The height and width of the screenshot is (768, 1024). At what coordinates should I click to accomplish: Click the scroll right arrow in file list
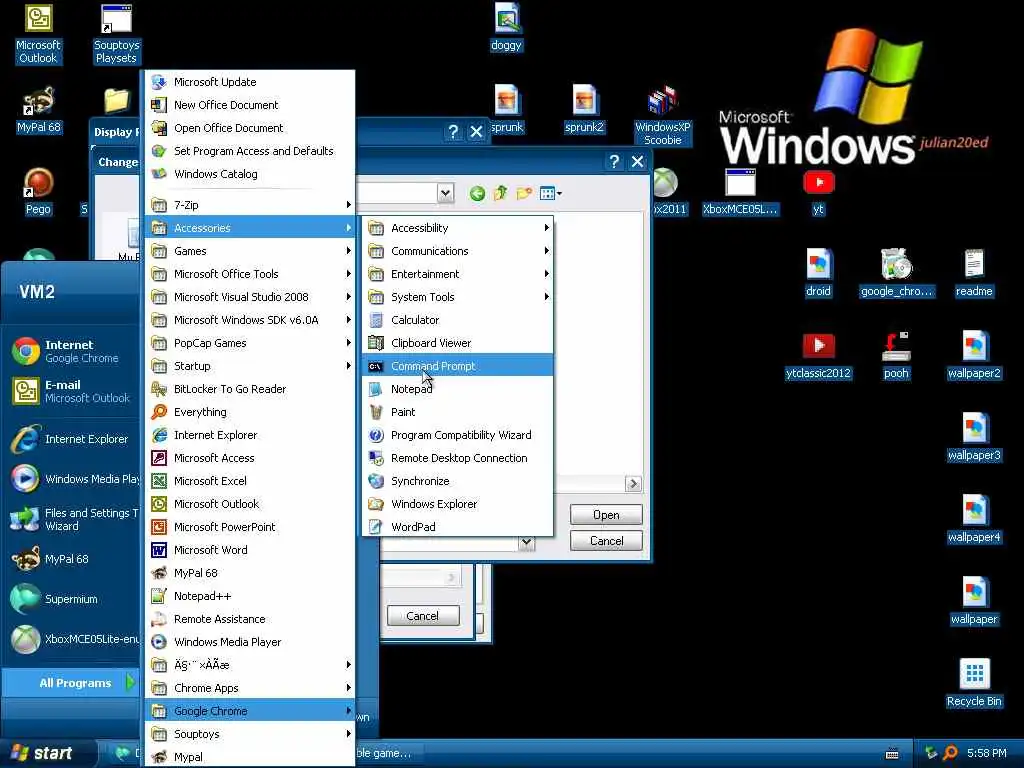633,483
